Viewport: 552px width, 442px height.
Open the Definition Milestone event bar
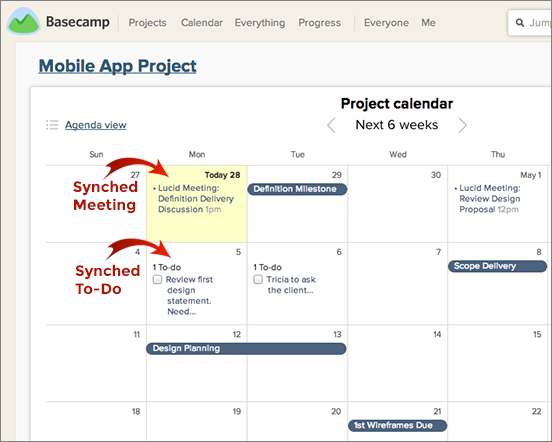click(x=297, y=189)
